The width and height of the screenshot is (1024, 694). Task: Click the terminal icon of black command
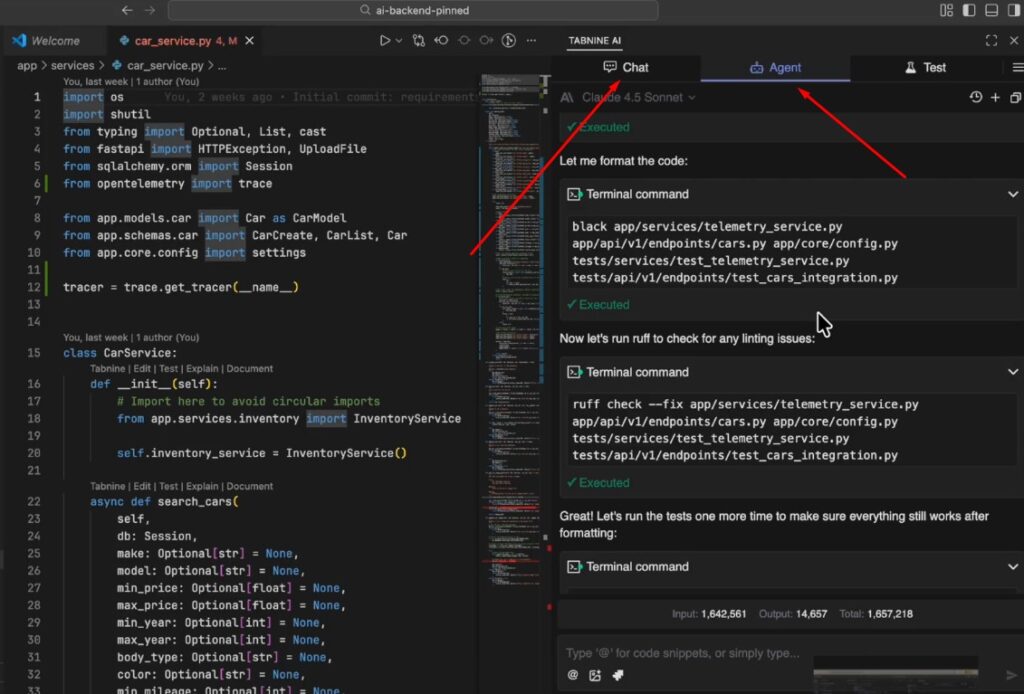tap(574, 194)
